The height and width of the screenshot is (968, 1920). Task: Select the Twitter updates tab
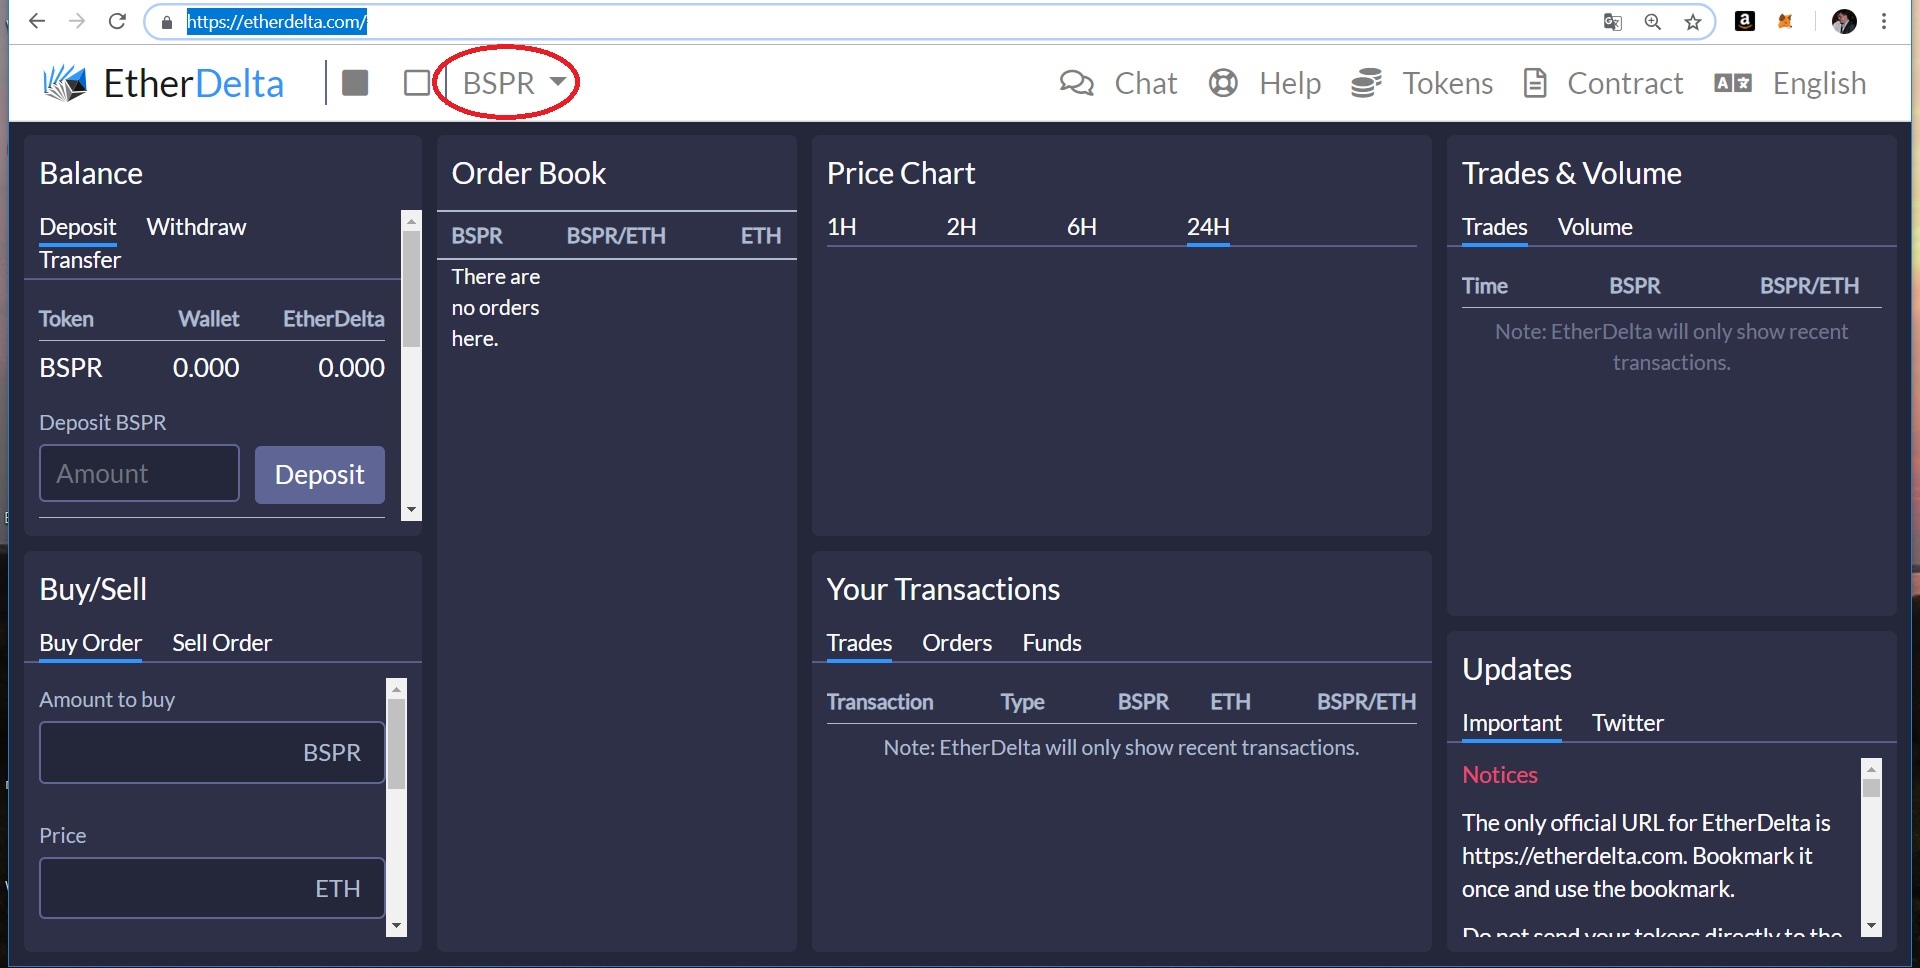point(1628,723)
